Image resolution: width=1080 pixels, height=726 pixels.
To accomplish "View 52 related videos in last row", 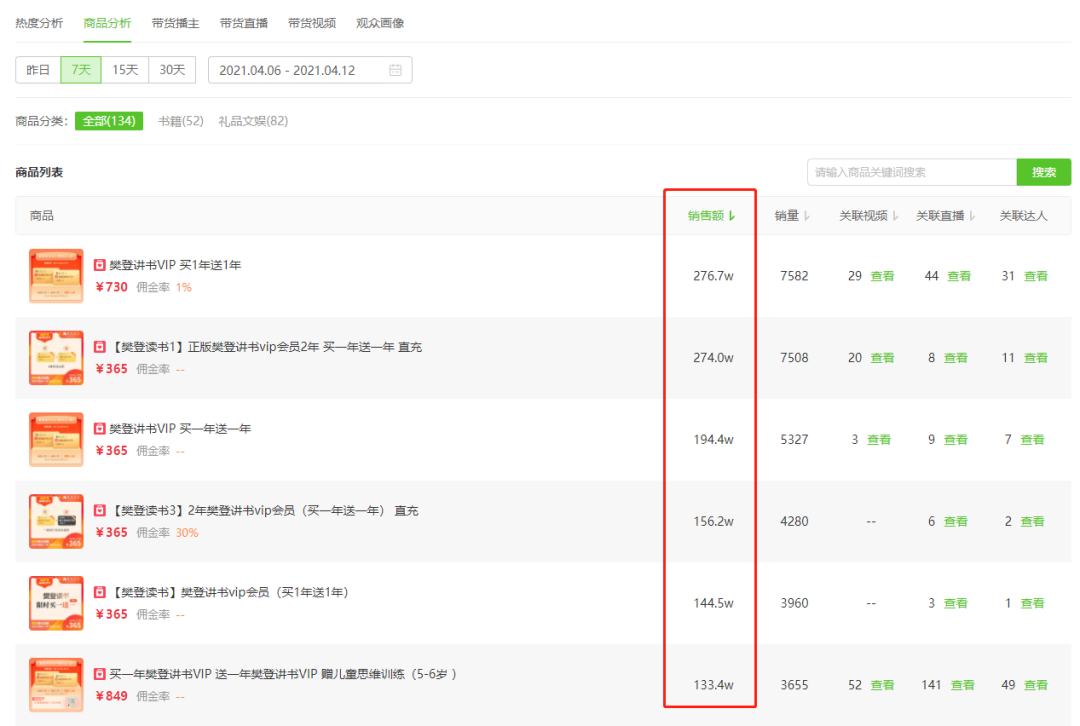I will 882,685.
